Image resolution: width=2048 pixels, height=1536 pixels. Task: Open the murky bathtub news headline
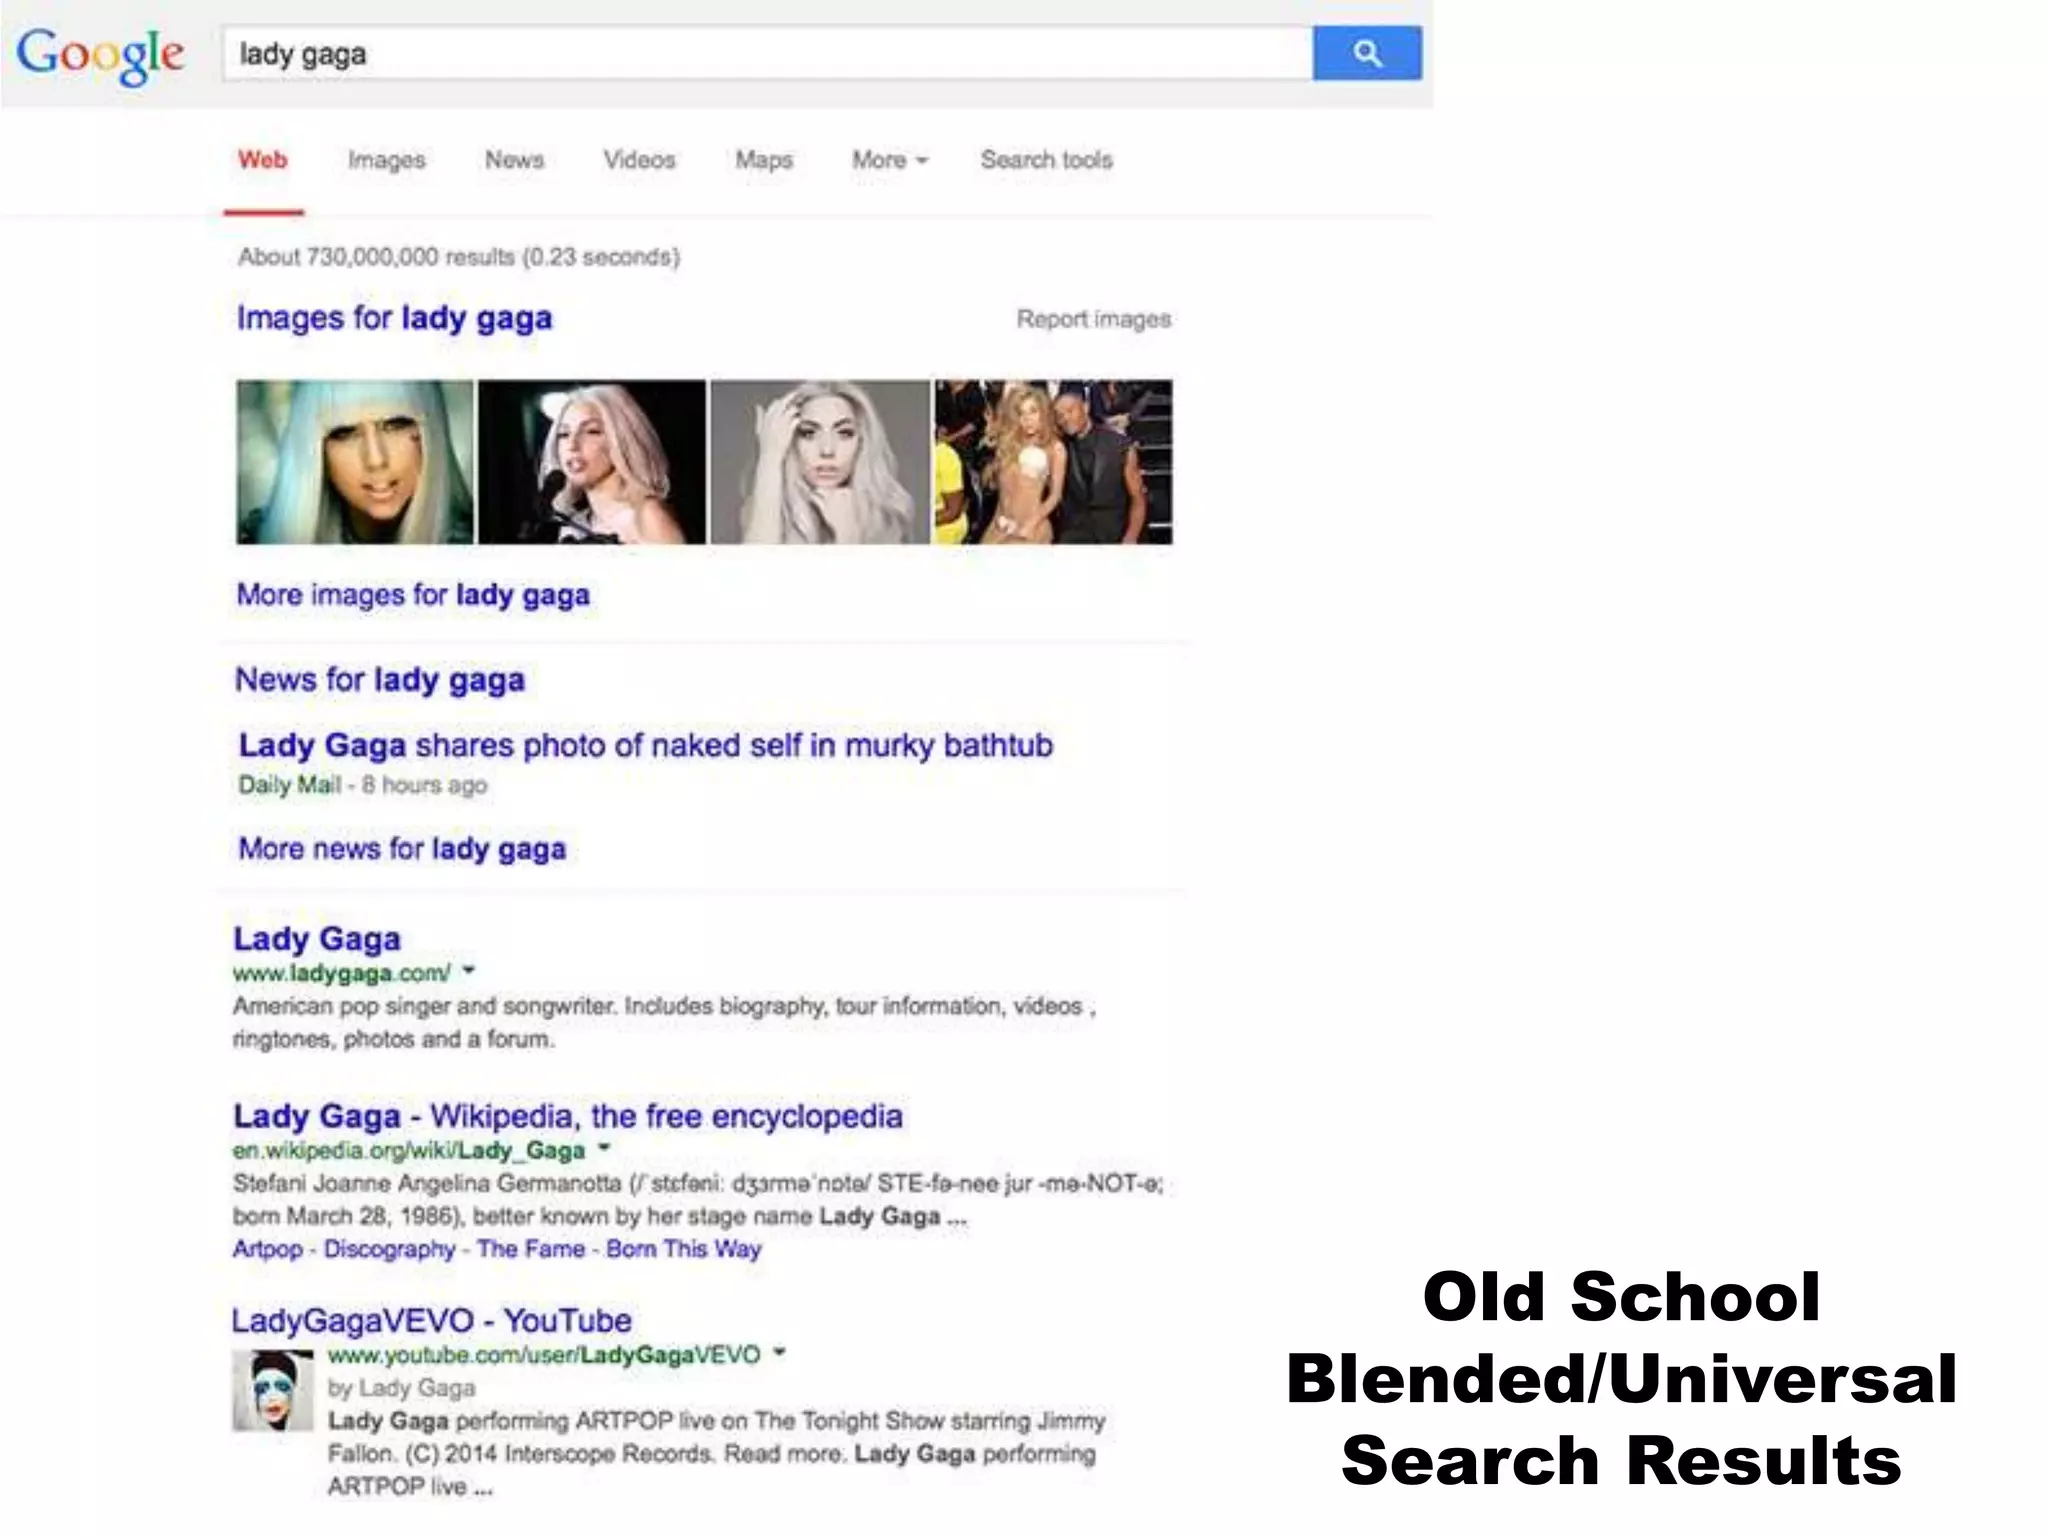[x=646, y=746]
